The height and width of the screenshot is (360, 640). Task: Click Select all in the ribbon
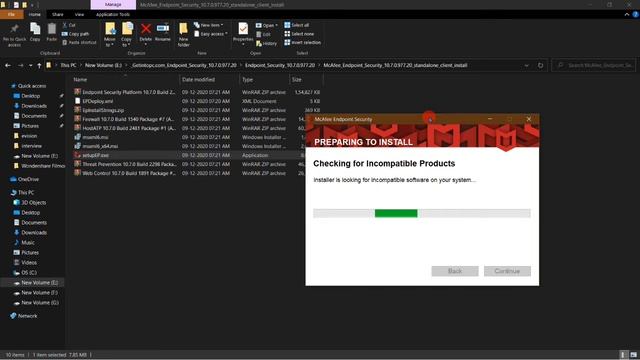(297, 25)
